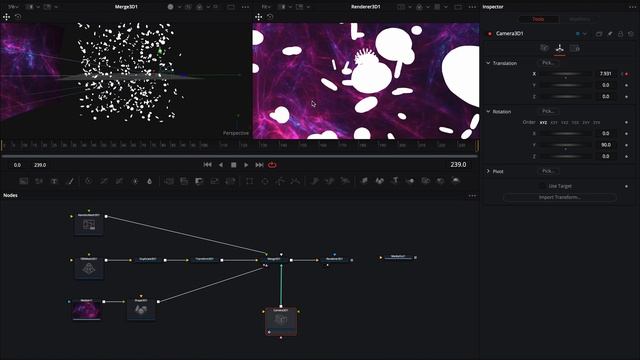Open Renderer3D1 viewer Fit zoom dropdown
Viewport: 640px width, 360px height.
coord(266,7)
